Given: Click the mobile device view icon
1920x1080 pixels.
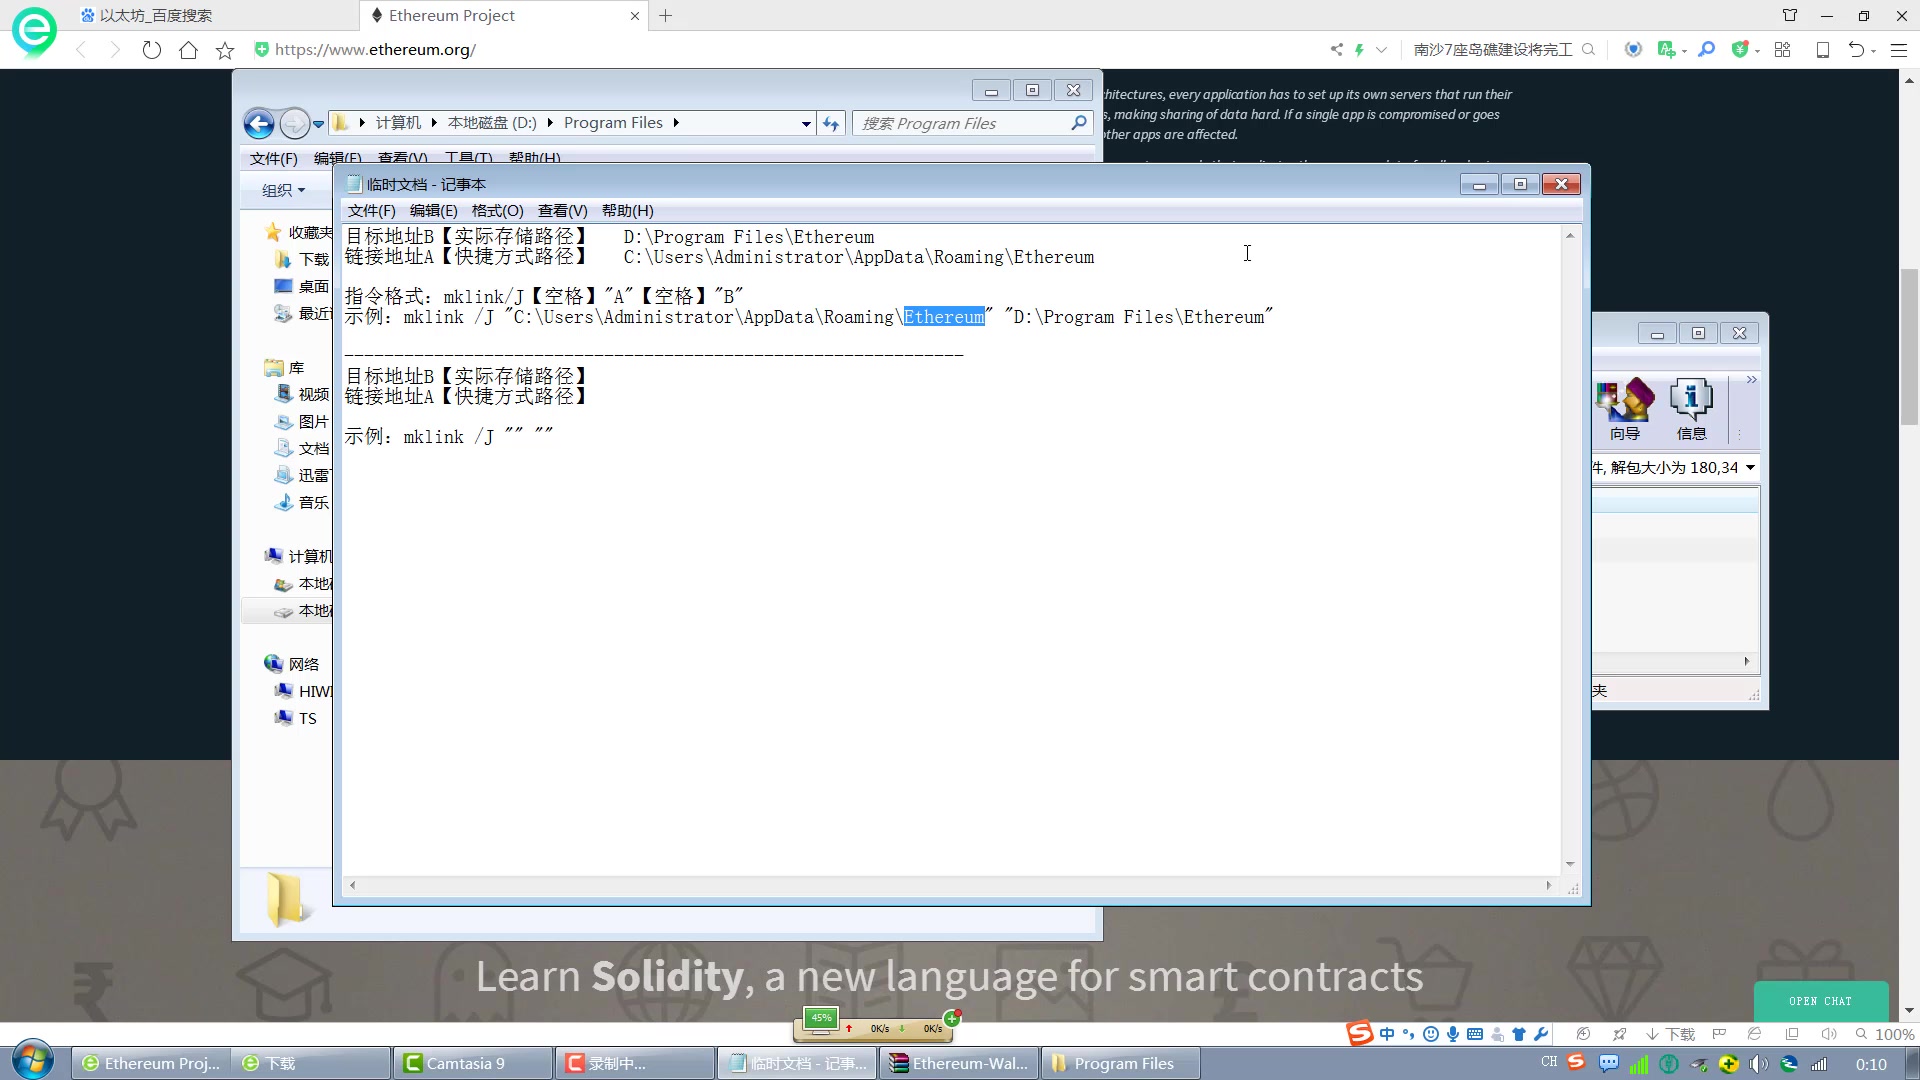Looking at the screenshot, I should coord(1823,49).
